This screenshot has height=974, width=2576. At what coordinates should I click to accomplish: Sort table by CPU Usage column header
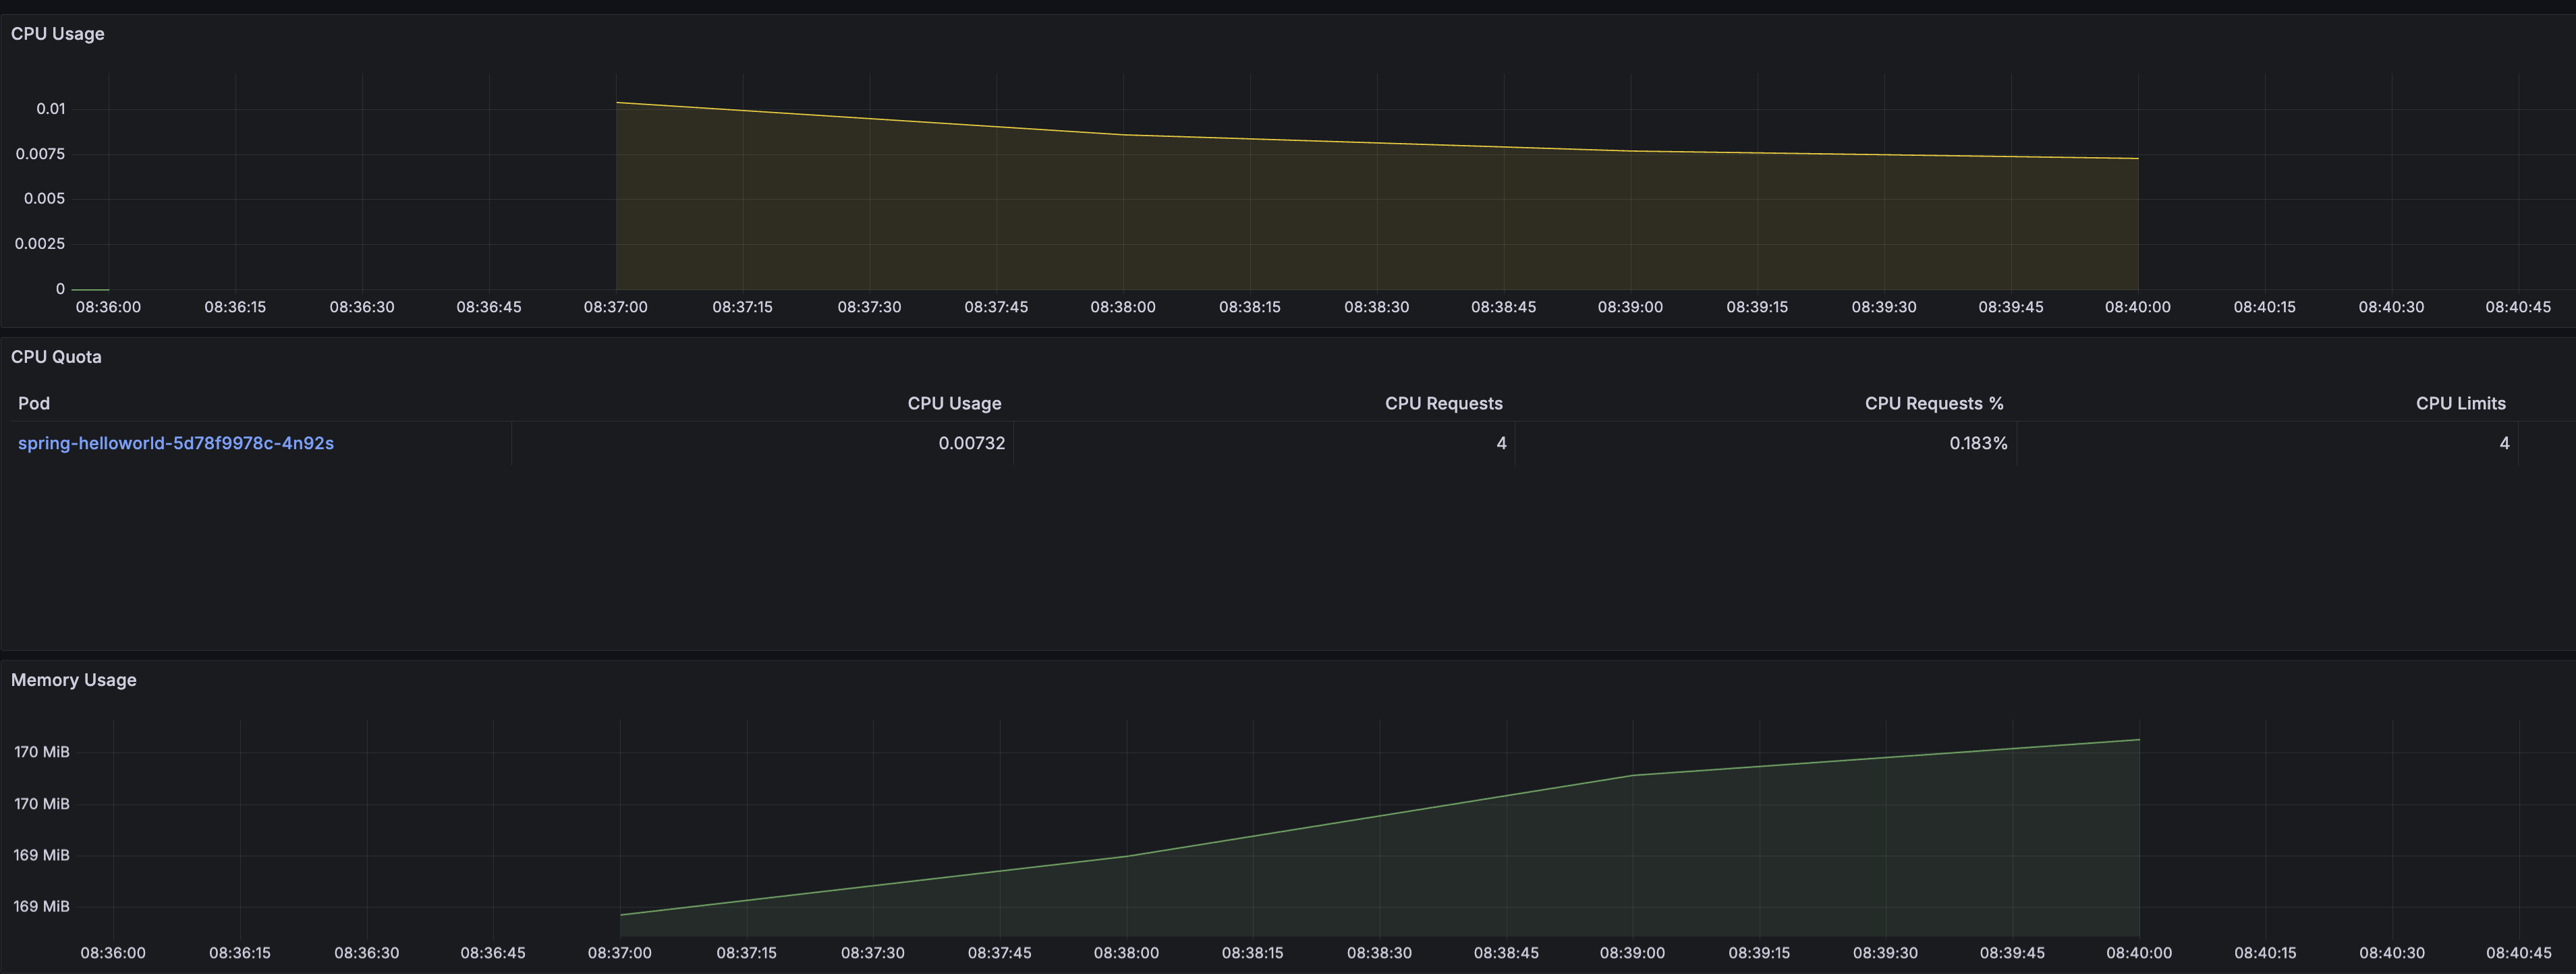click(954, 403)
